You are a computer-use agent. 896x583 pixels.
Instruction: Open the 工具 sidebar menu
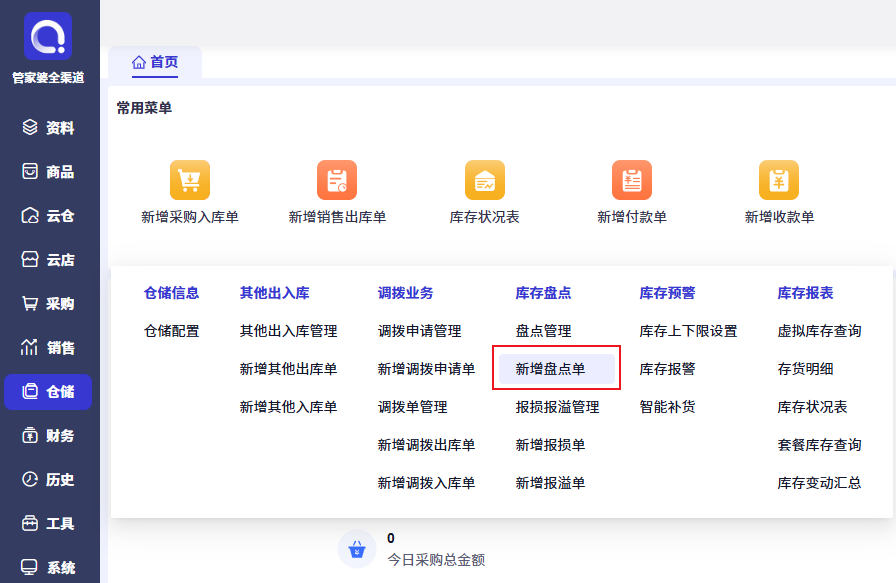tap(48, 524)
